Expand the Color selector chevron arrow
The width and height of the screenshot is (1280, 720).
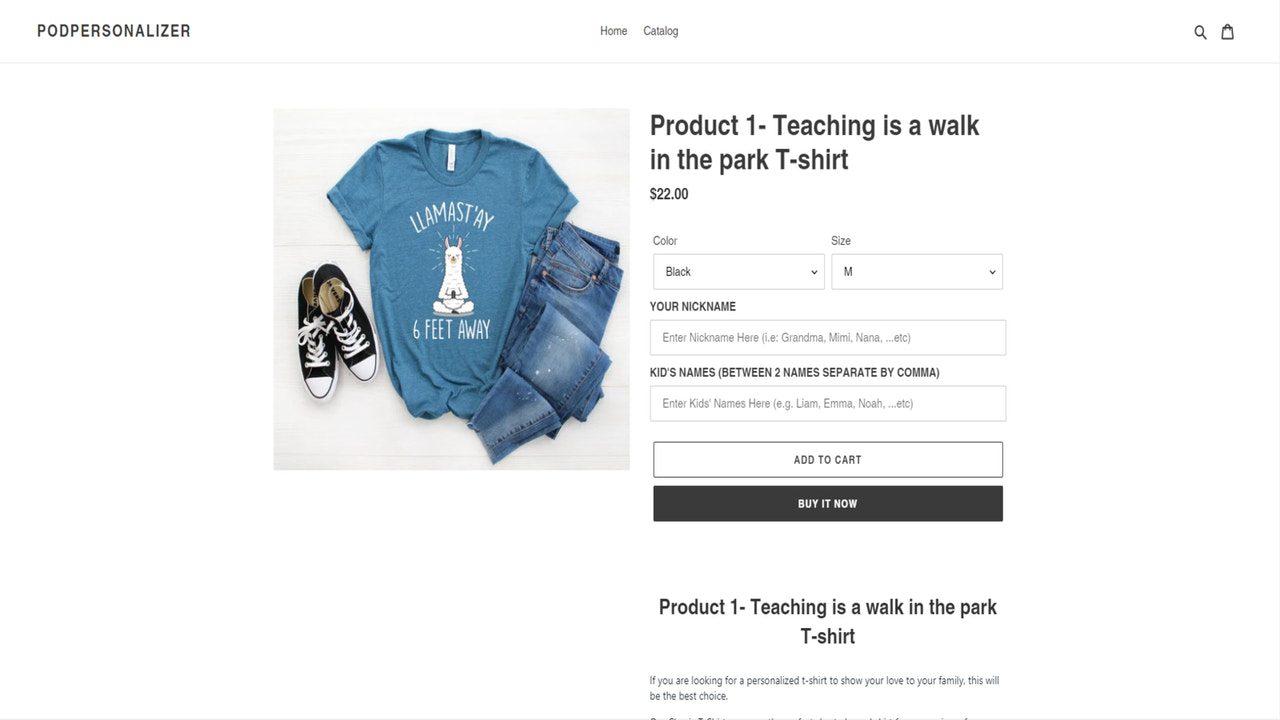point(814,271)
